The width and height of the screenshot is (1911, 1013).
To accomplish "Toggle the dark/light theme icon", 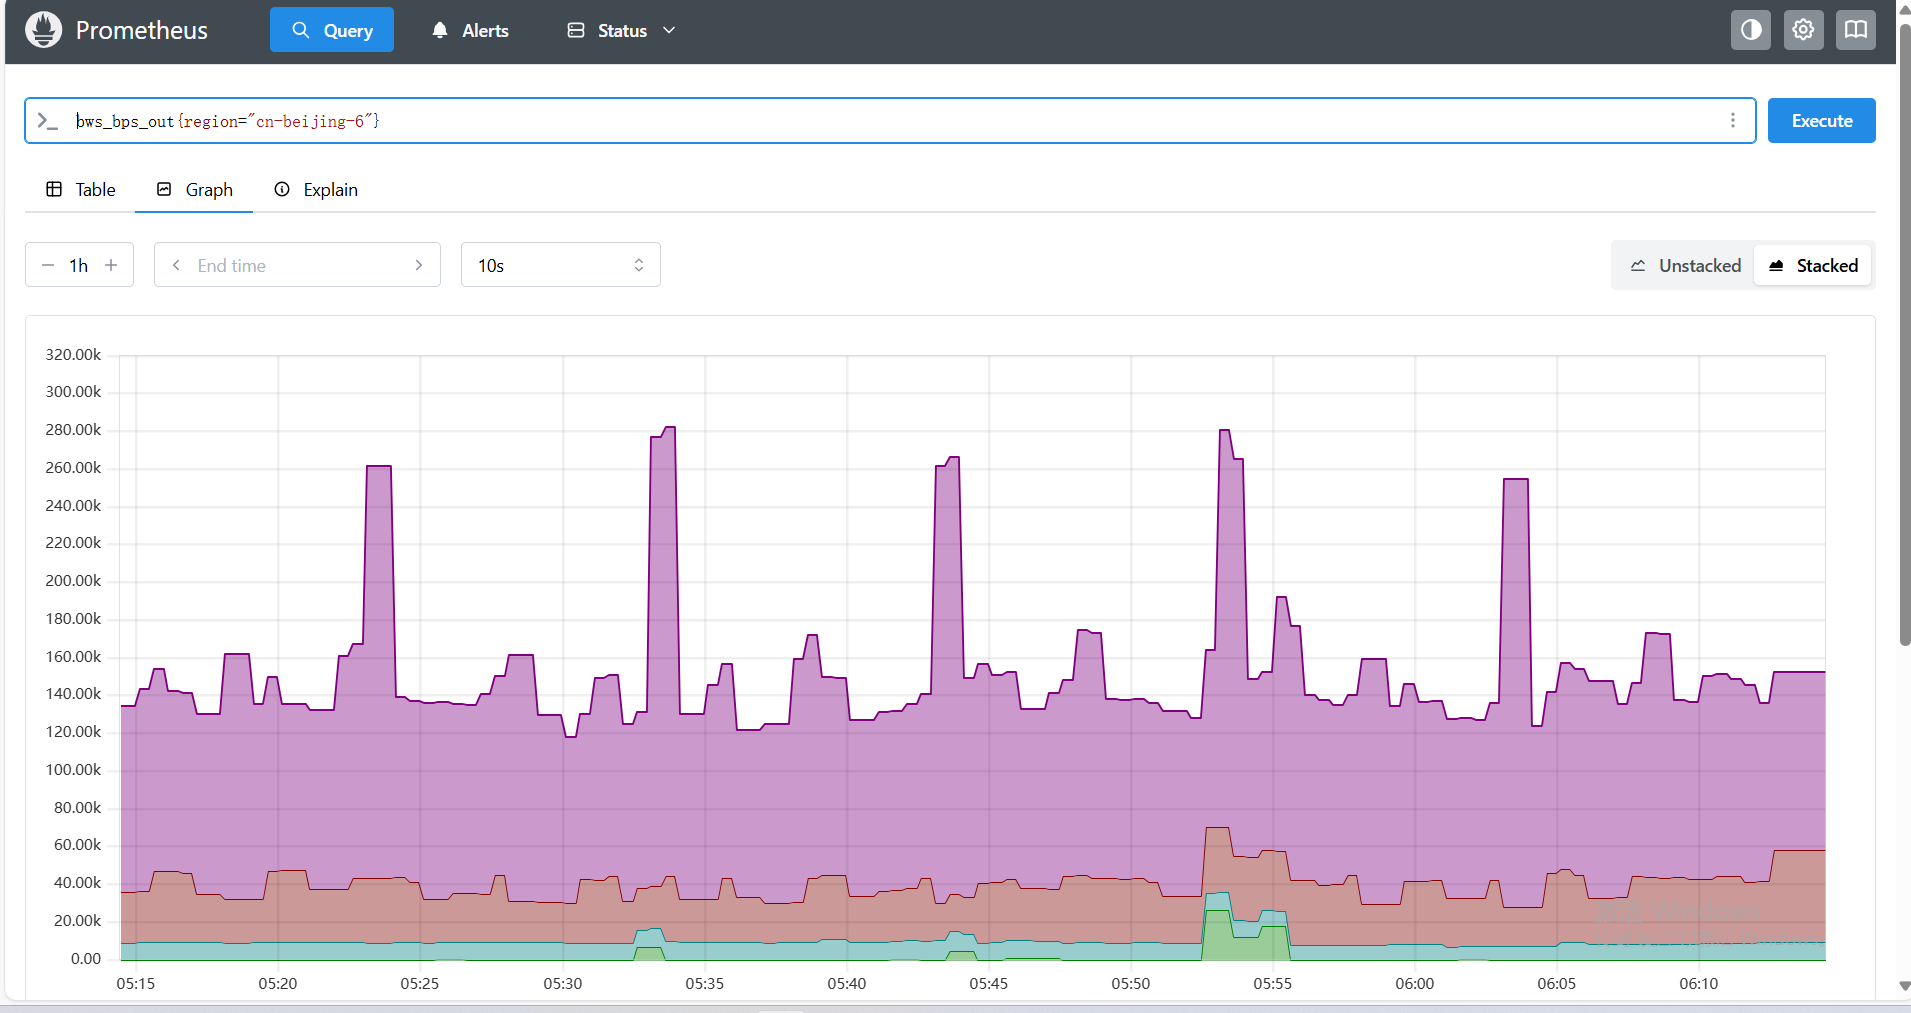I will pyautogui.click(x=1750, y=30).
